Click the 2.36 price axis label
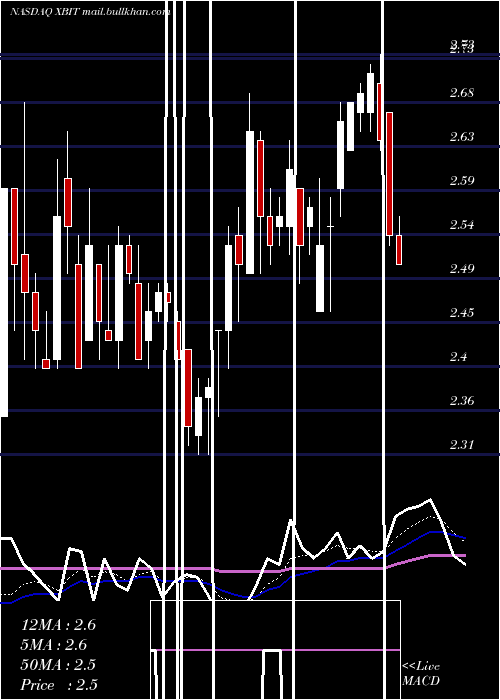The width and height of the screenshot is (500, 700). tap(462, 400)
